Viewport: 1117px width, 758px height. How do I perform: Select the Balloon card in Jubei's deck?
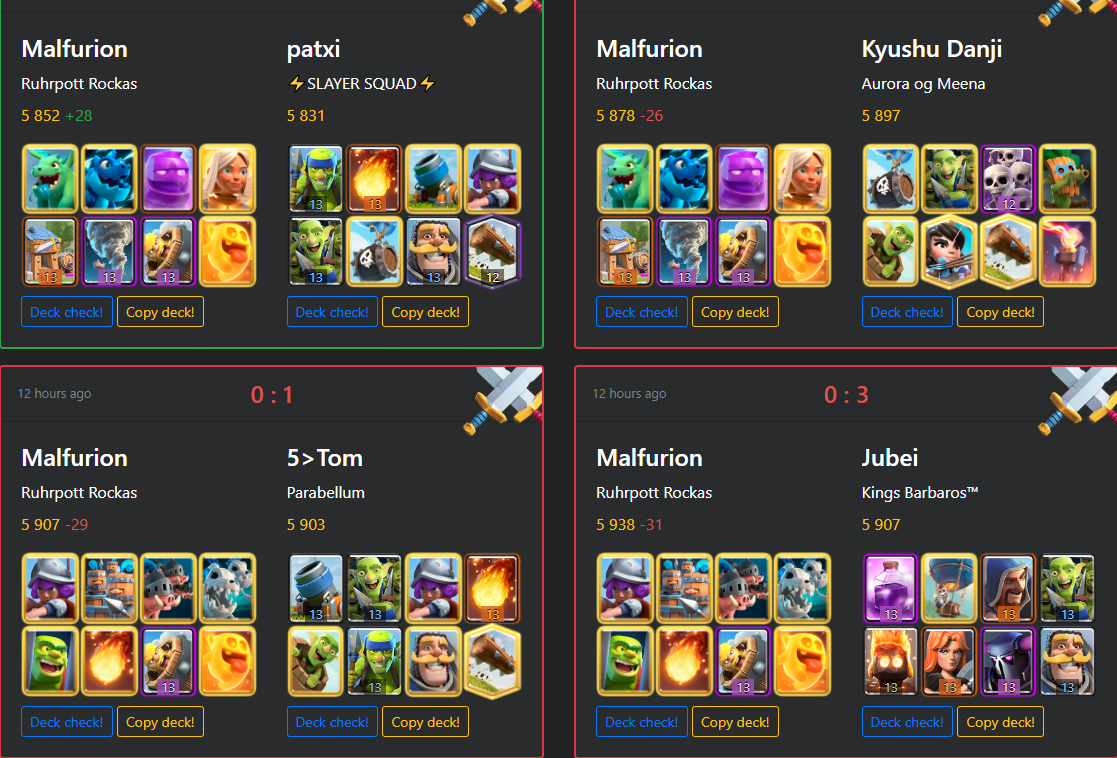[949, 588]
